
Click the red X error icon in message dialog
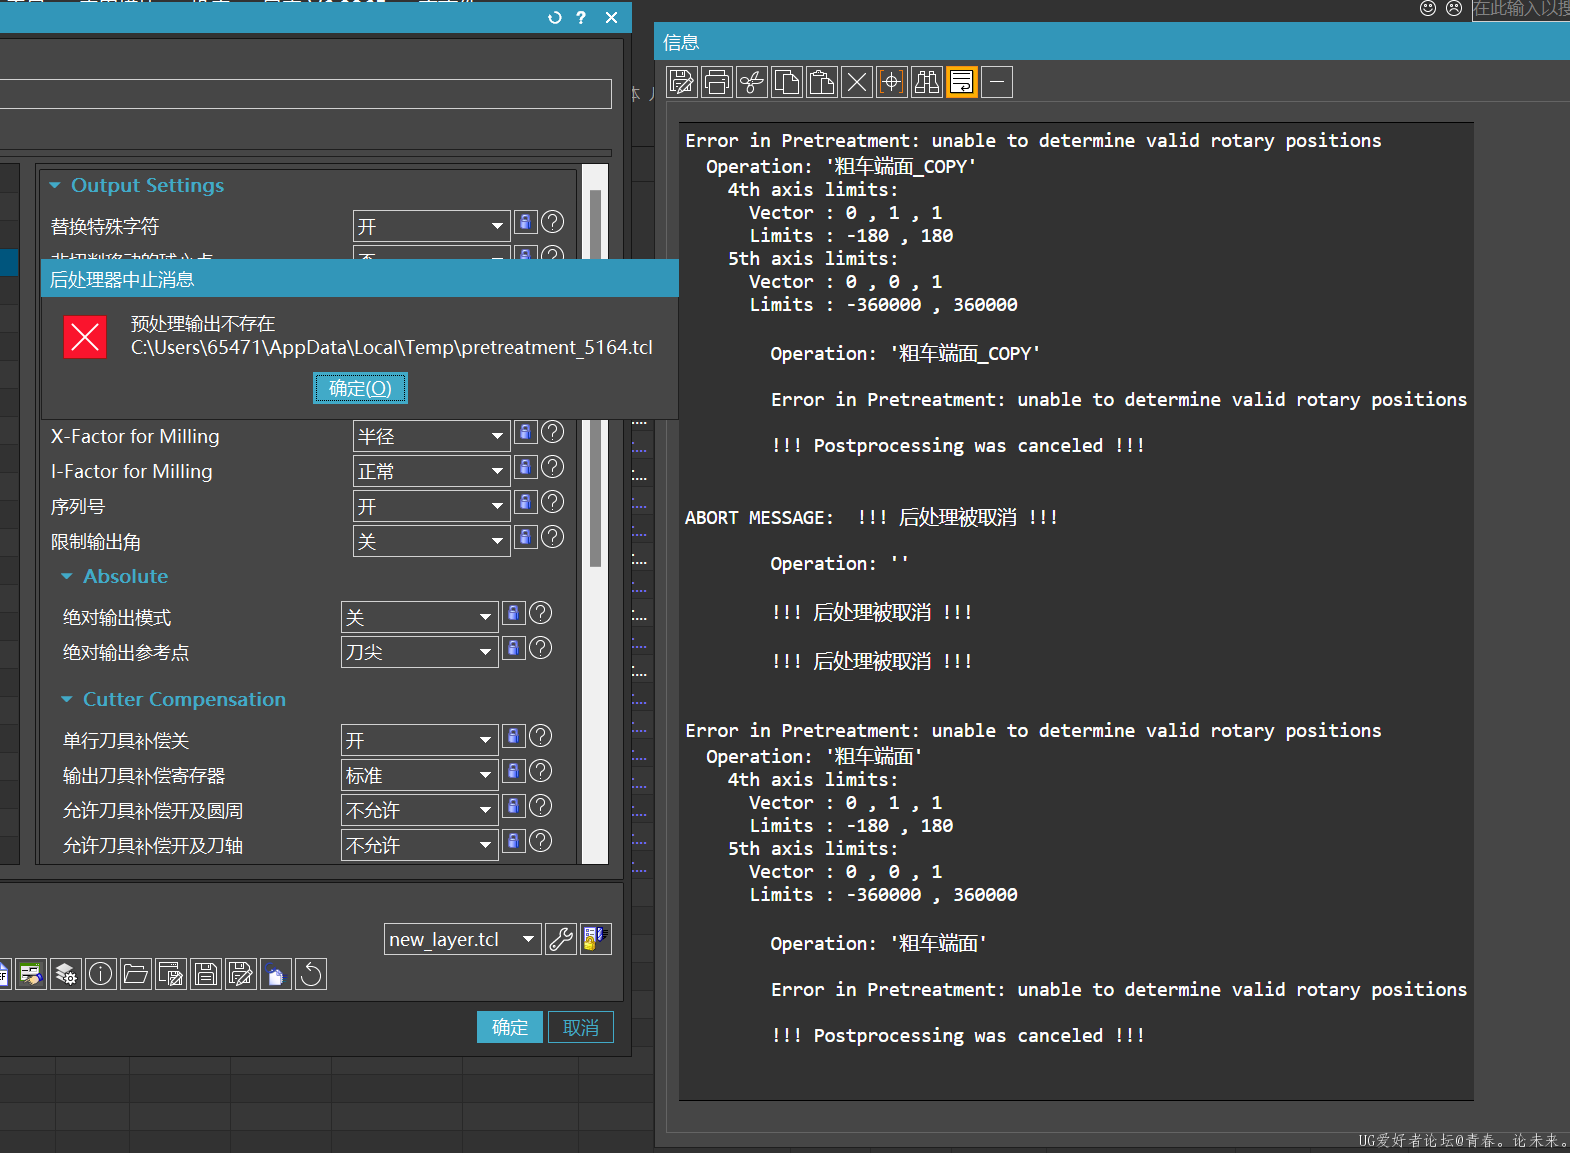85,336
